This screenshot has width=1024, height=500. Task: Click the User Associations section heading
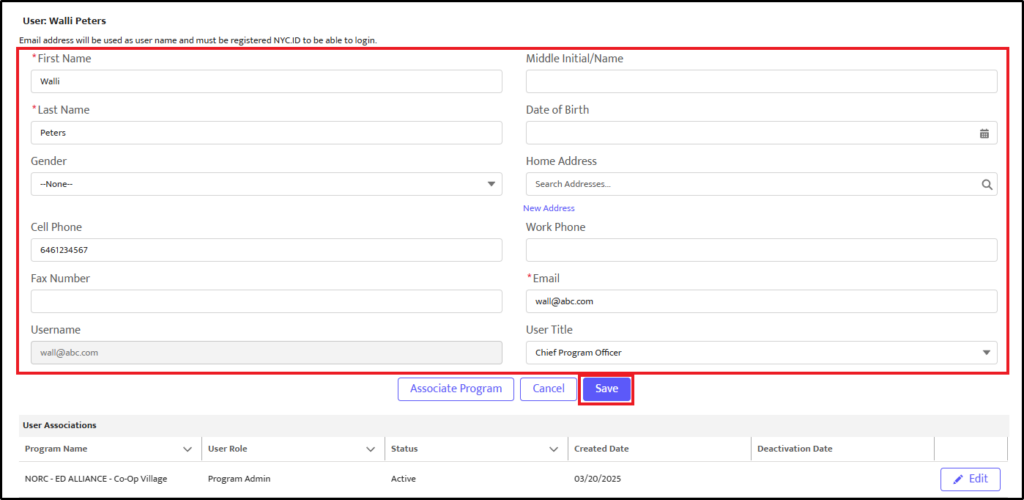coord(59,425)
